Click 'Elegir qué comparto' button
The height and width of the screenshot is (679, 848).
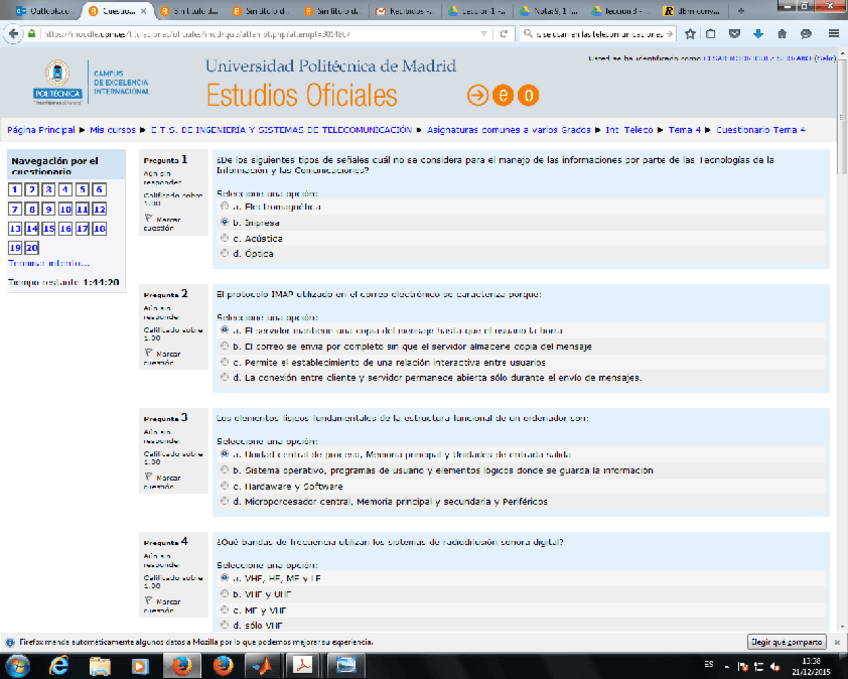(x=786, y=642)
